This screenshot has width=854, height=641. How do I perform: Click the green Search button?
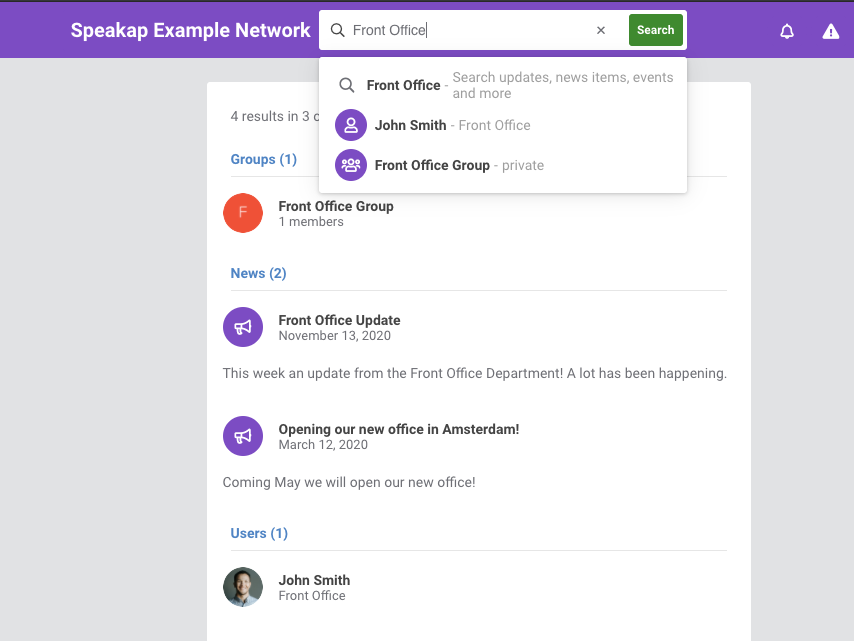click(656, 30)
